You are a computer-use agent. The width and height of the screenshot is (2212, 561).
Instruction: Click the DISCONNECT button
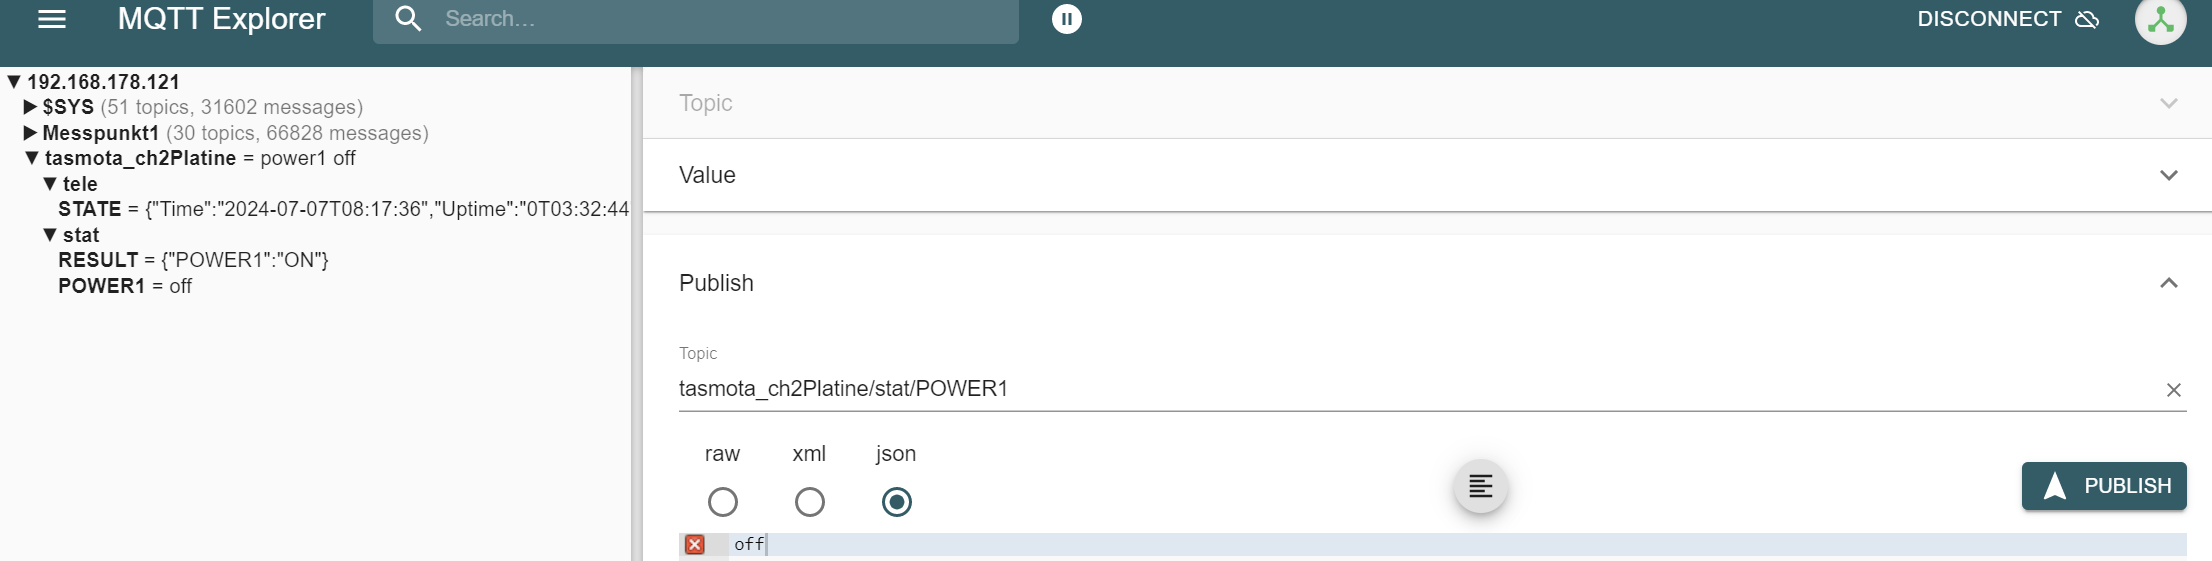click(2008, 19)
